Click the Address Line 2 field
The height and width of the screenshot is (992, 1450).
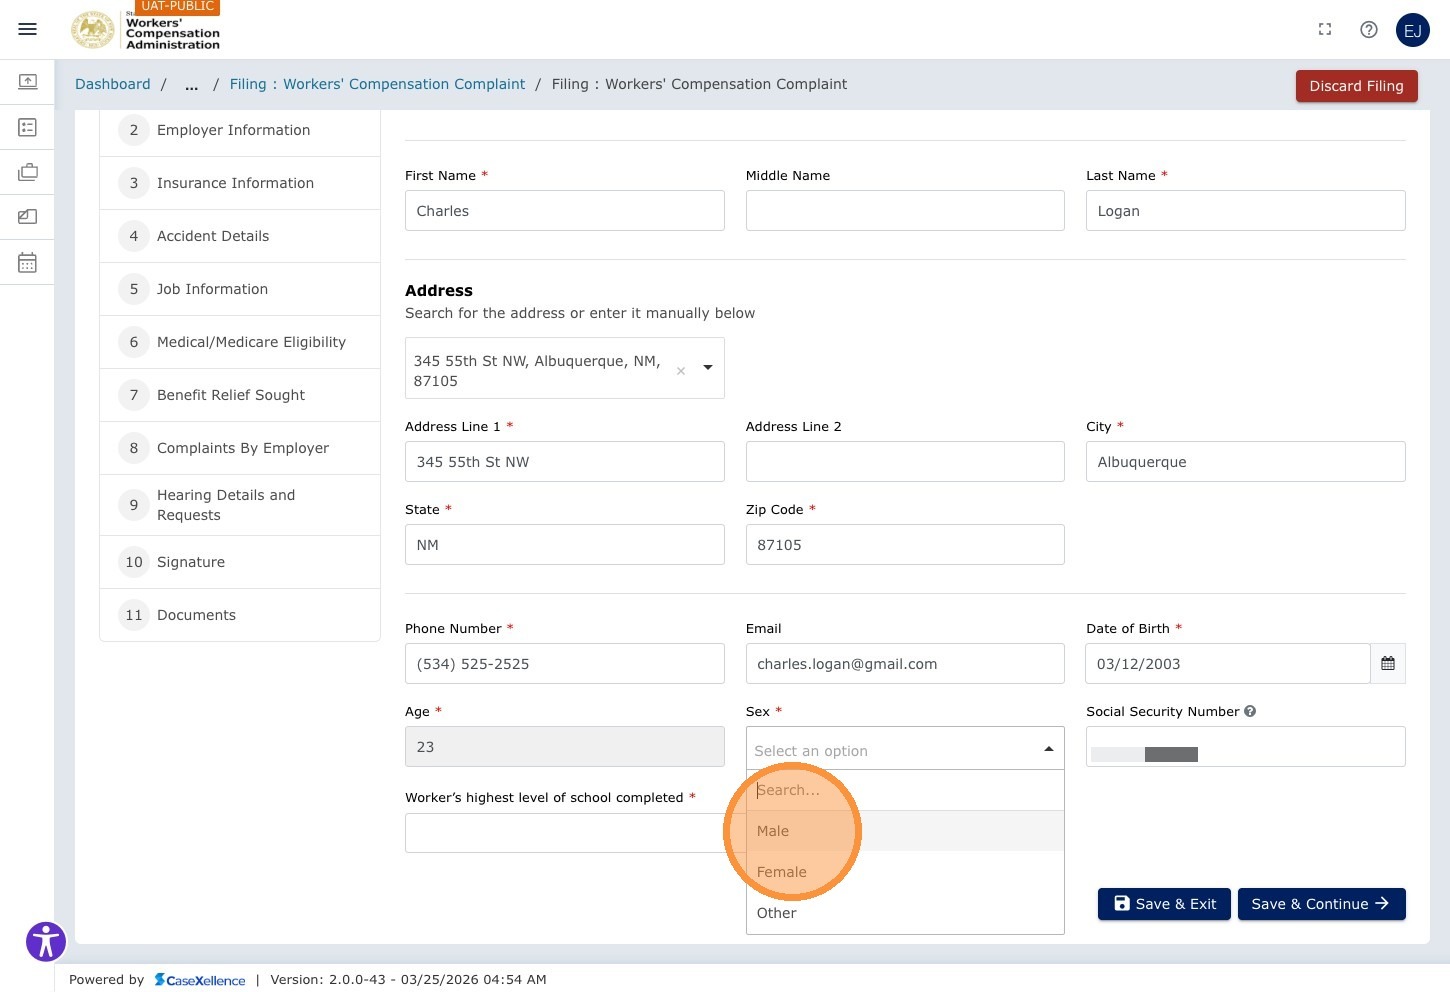[x=905, y=462]
